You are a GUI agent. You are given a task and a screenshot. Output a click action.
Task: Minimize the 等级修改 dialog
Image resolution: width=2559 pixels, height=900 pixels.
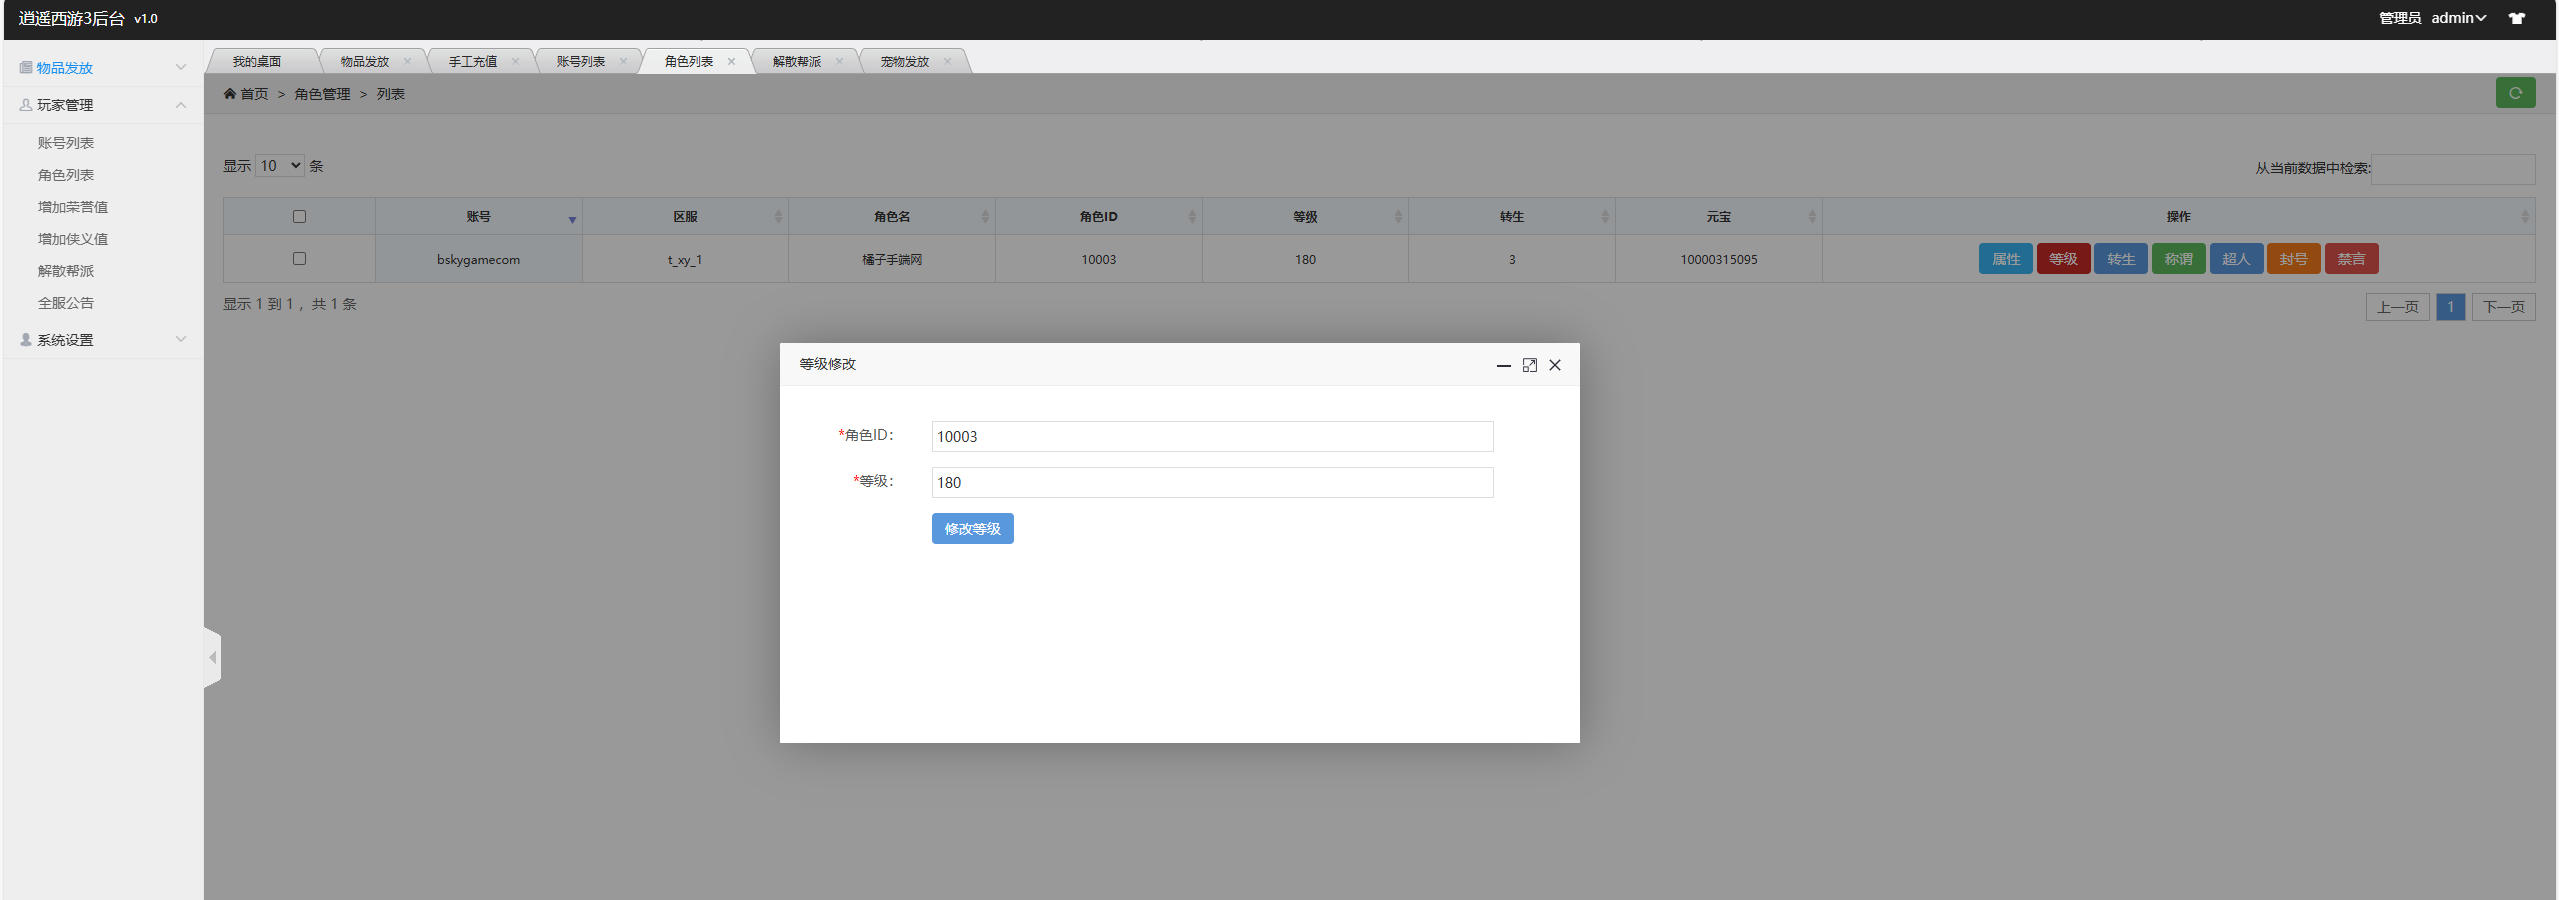click(1503, 365)
